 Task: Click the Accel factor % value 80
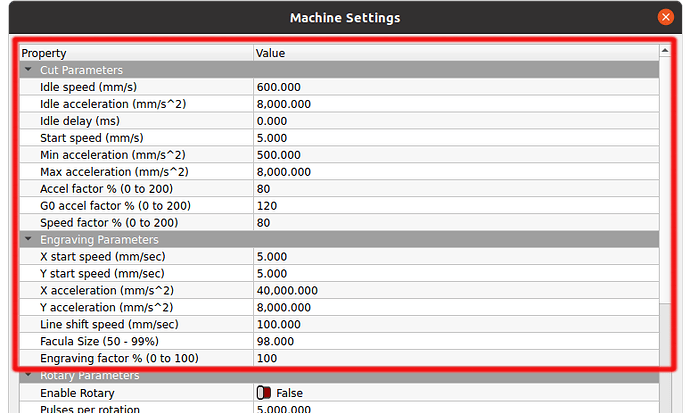click(x=455, y=189)
